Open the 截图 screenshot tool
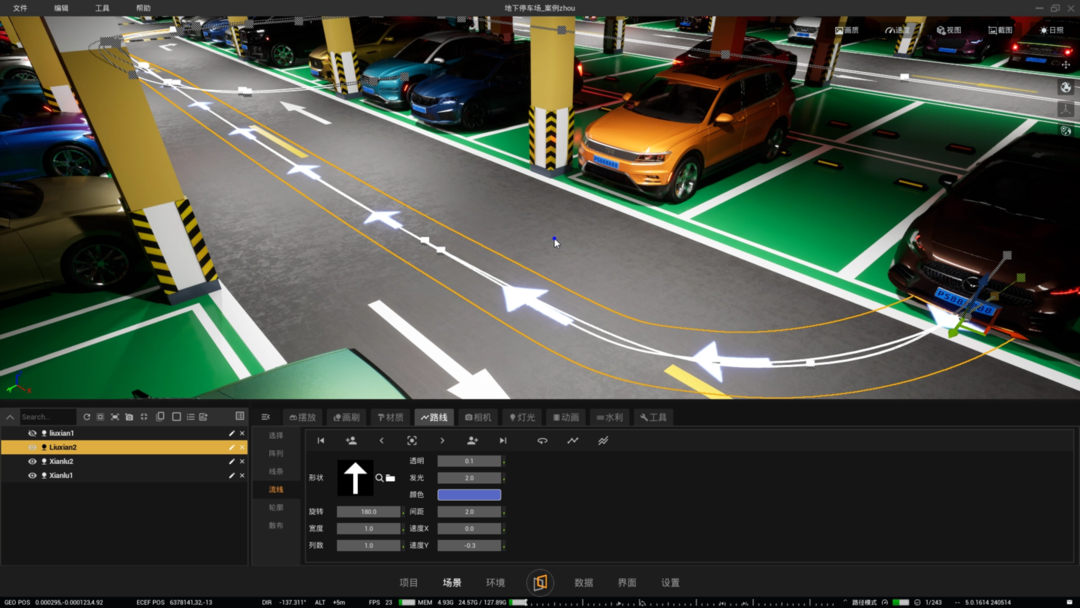 pos(1000,31)
